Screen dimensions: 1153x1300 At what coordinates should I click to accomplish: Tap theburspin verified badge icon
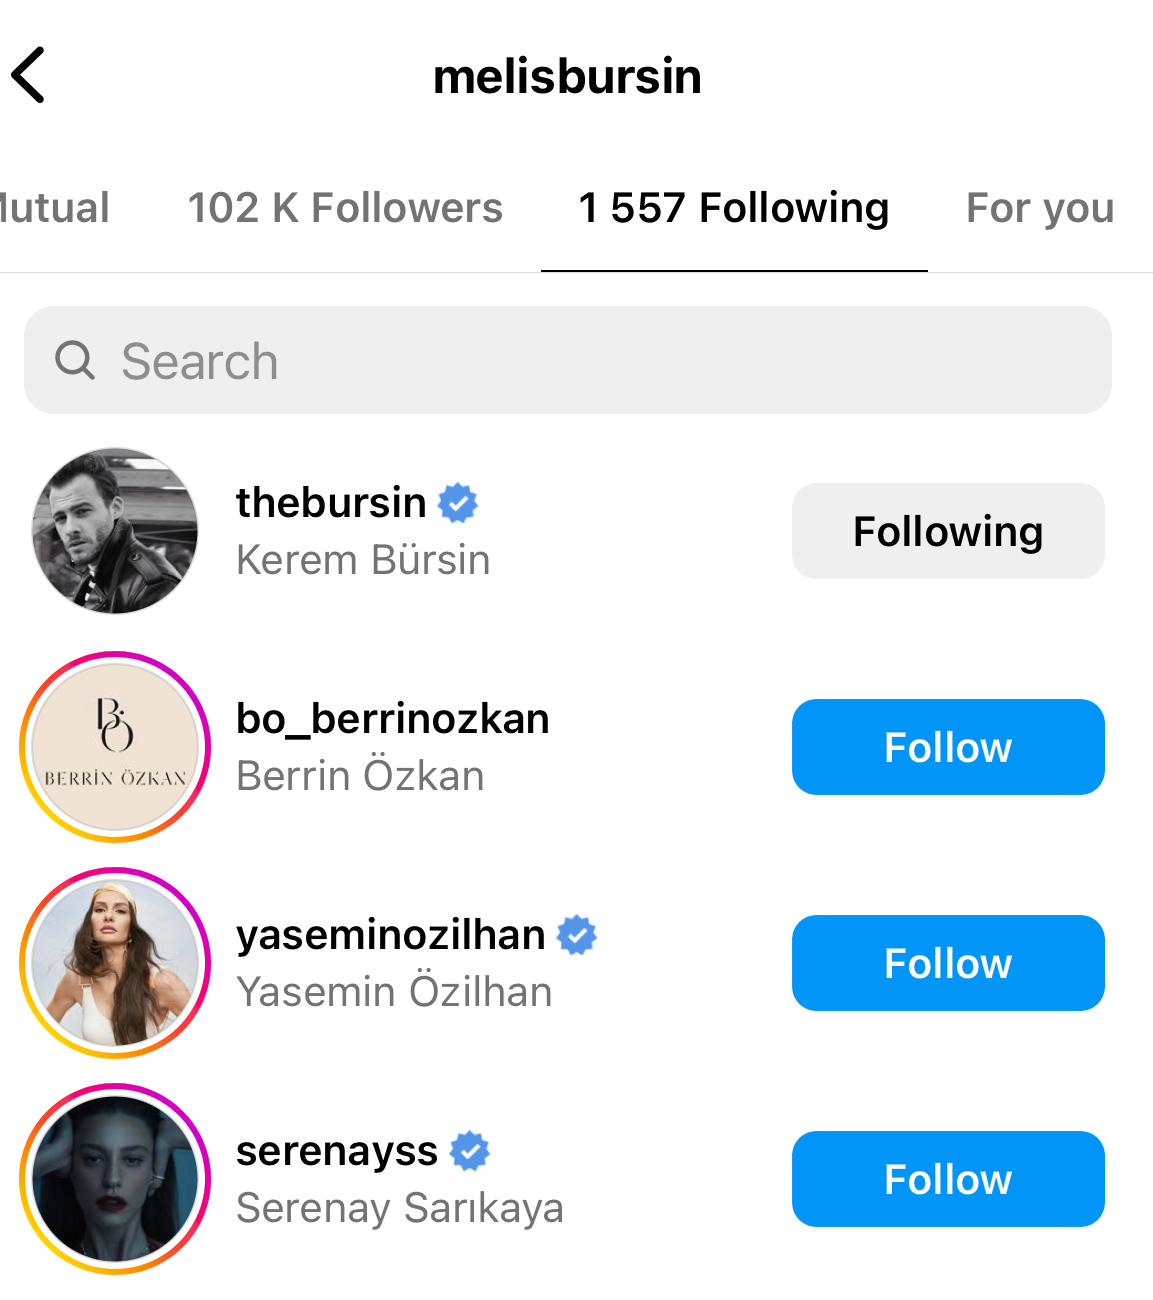pos(458,502)
